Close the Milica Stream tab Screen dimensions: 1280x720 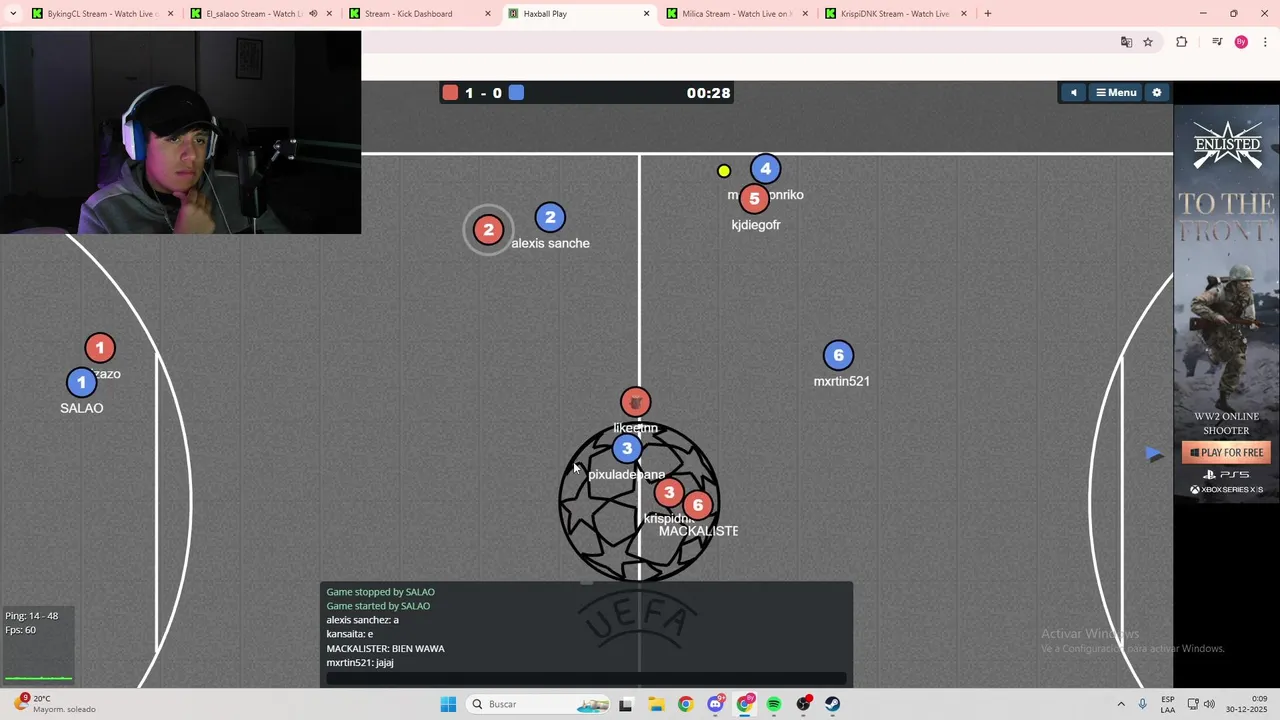805,14
